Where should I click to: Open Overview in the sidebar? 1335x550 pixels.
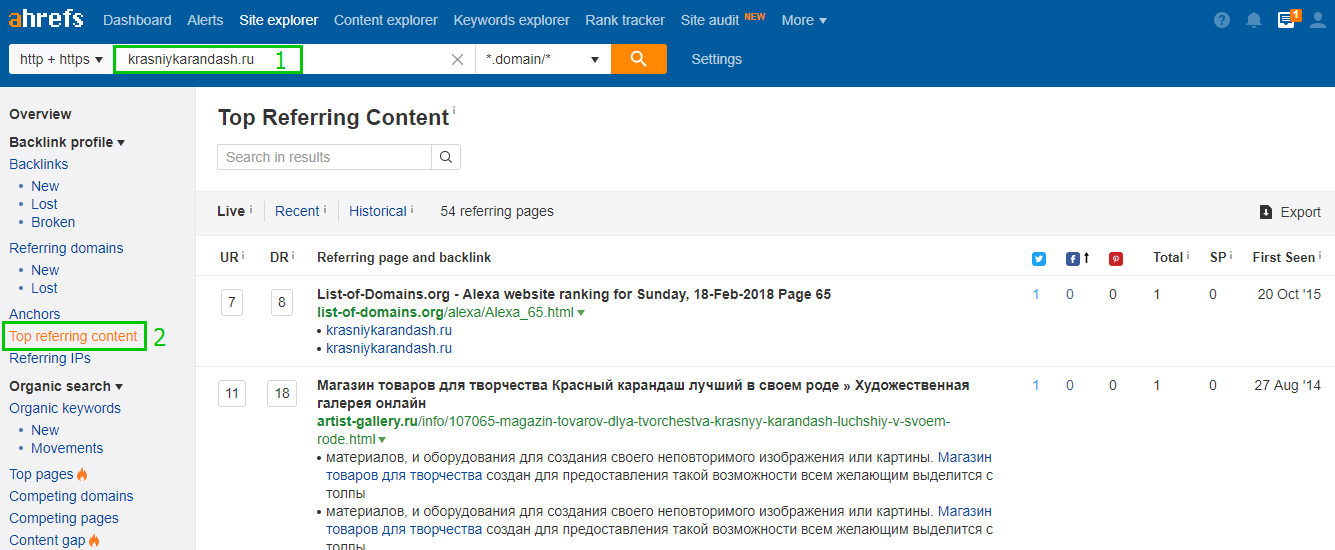(40, 114)
